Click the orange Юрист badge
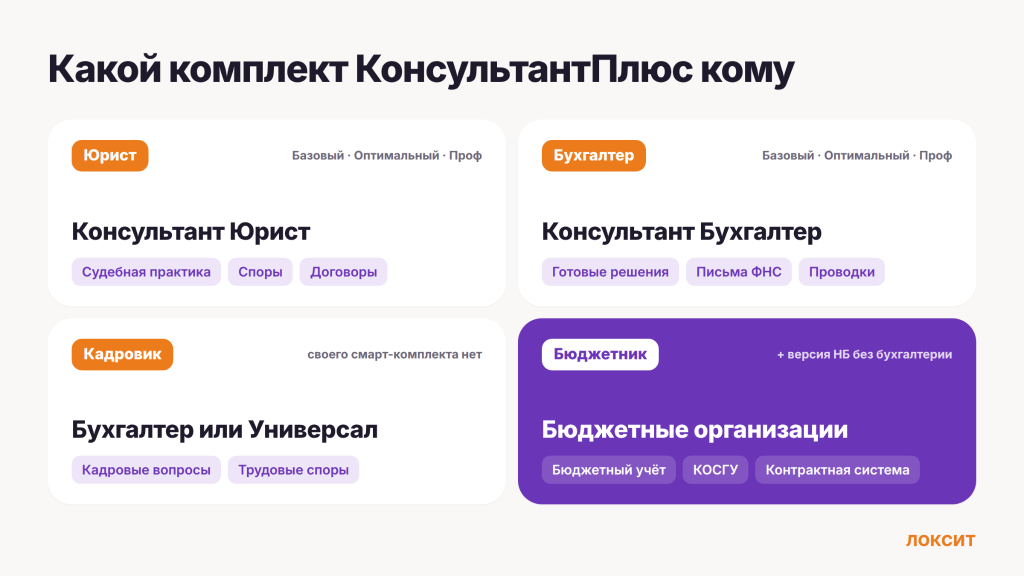Image resolution: width=1024 pixels, height=576 pixels. 110,155
